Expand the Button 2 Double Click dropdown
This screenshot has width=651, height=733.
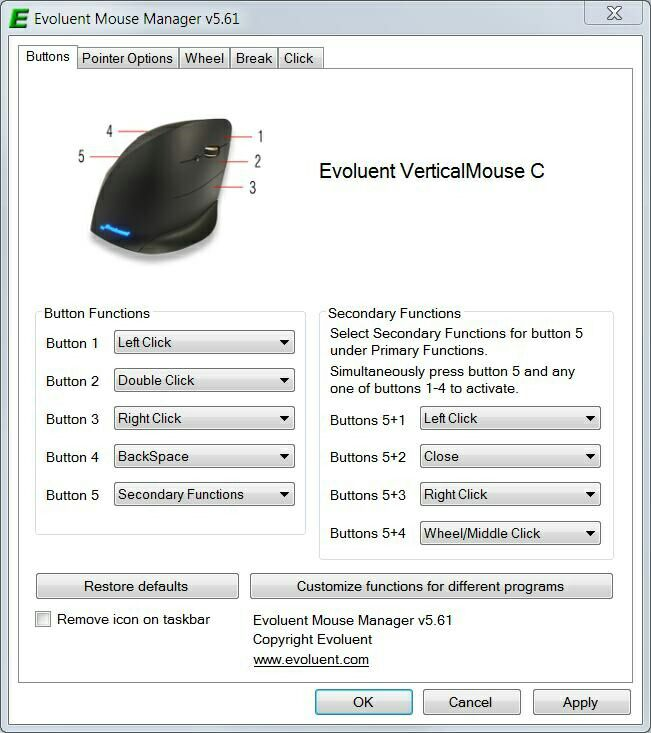pos(204,380)
